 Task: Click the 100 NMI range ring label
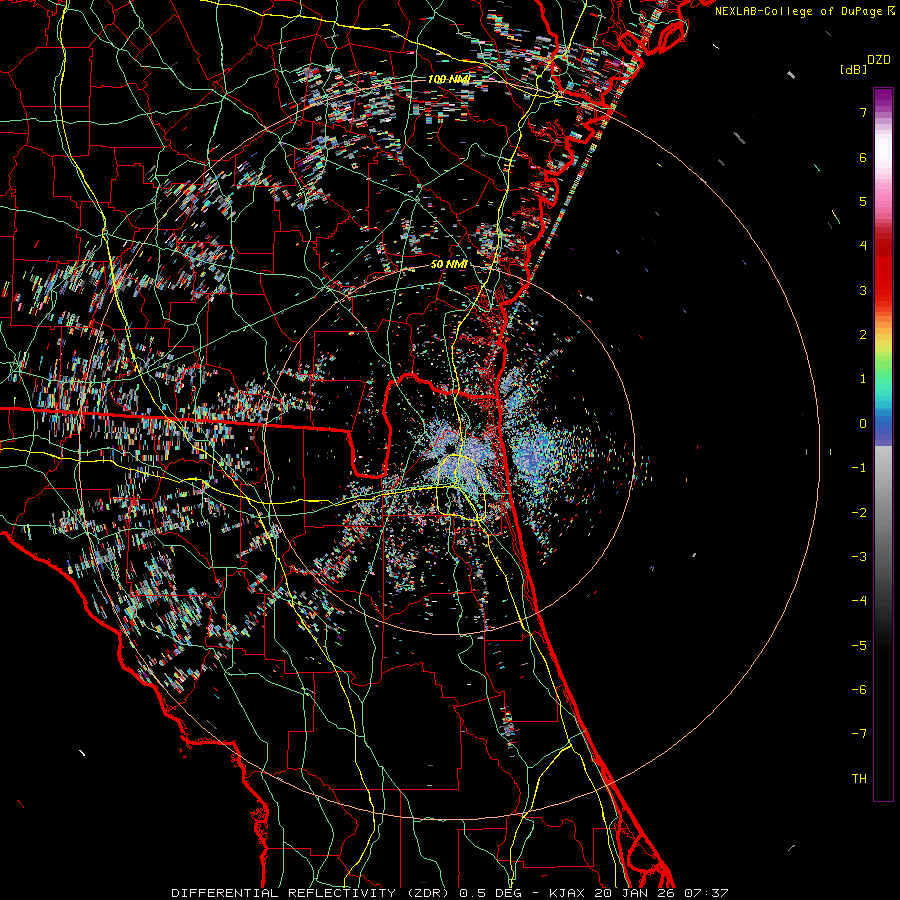449,79
